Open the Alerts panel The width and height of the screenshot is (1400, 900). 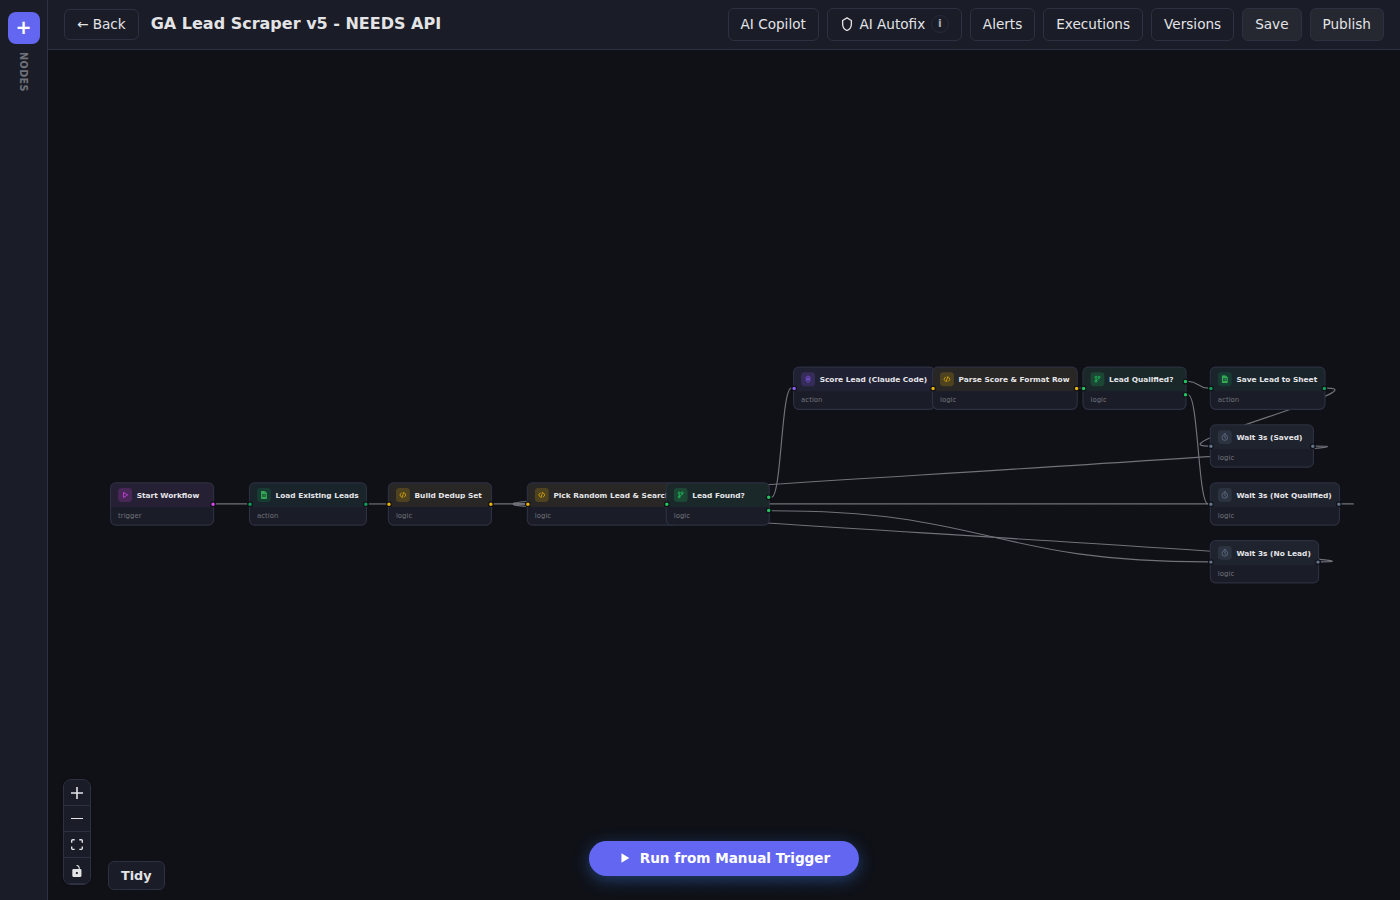click(1001, 24)
